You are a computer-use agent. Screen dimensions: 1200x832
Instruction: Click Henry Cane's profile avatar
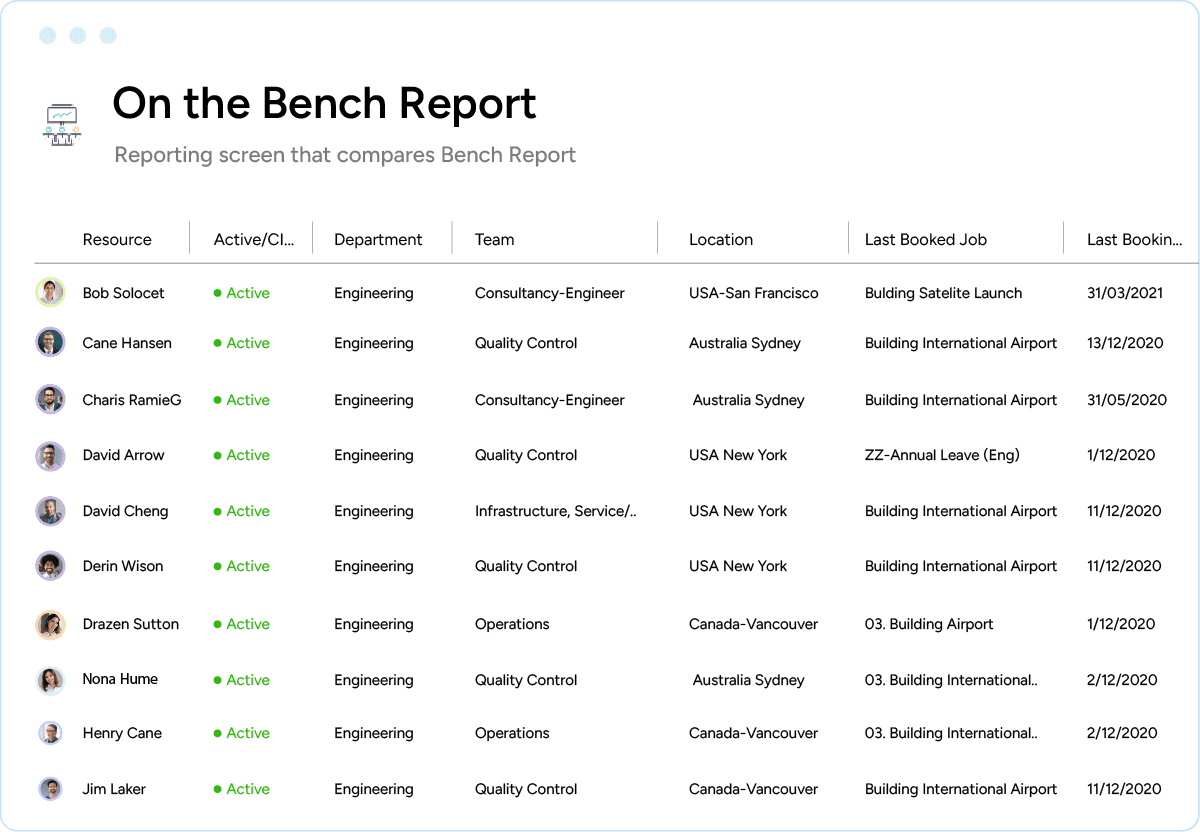[50, 733]
